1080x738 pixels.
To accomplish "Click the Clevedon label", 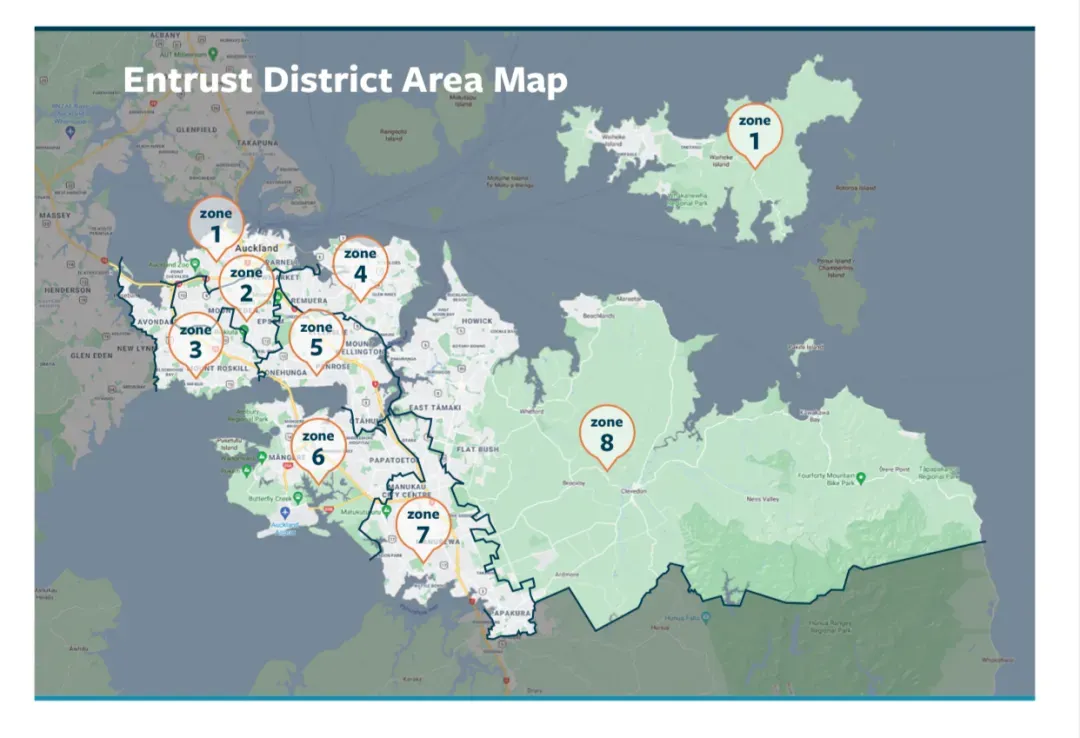I will [x=634, y=491].
